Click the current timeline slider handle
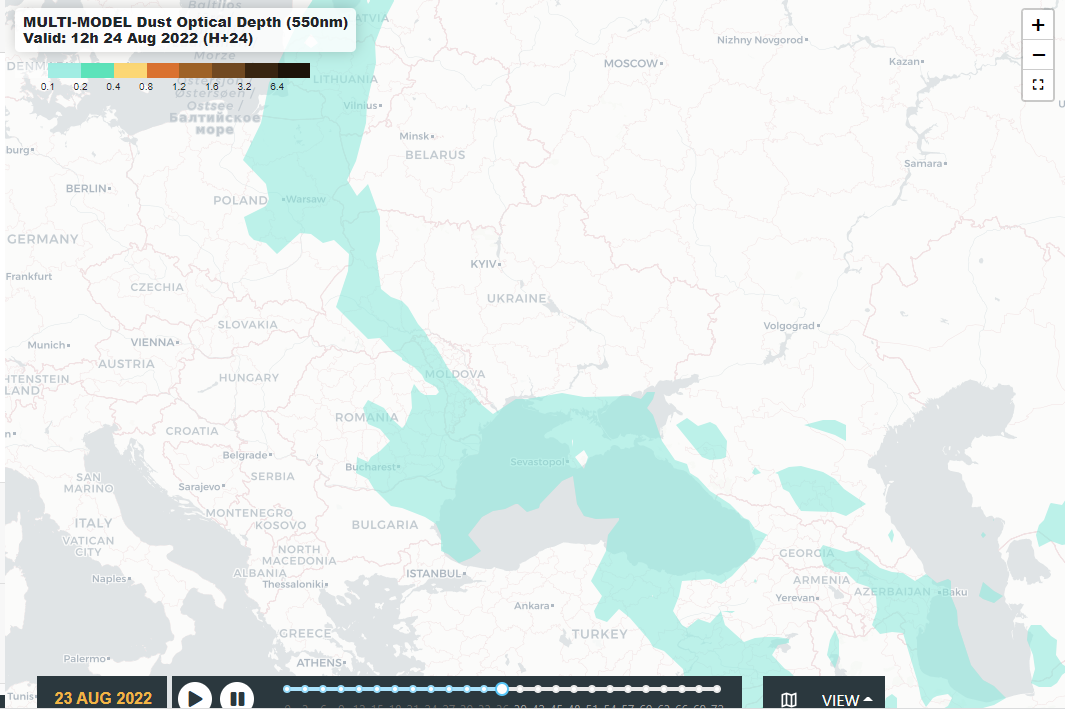 pyautogui.click(x=502, y=688)
